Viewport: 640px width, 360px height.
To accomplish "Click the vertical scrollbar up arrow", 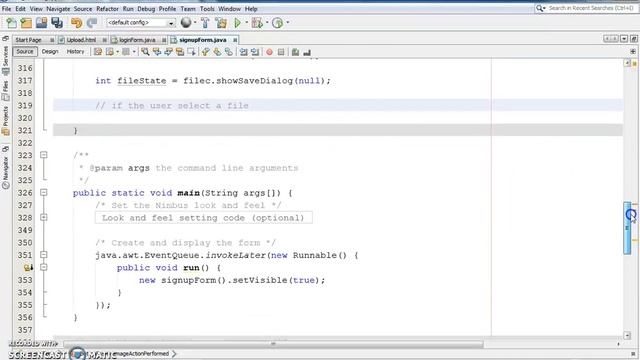I will point(627,63).
